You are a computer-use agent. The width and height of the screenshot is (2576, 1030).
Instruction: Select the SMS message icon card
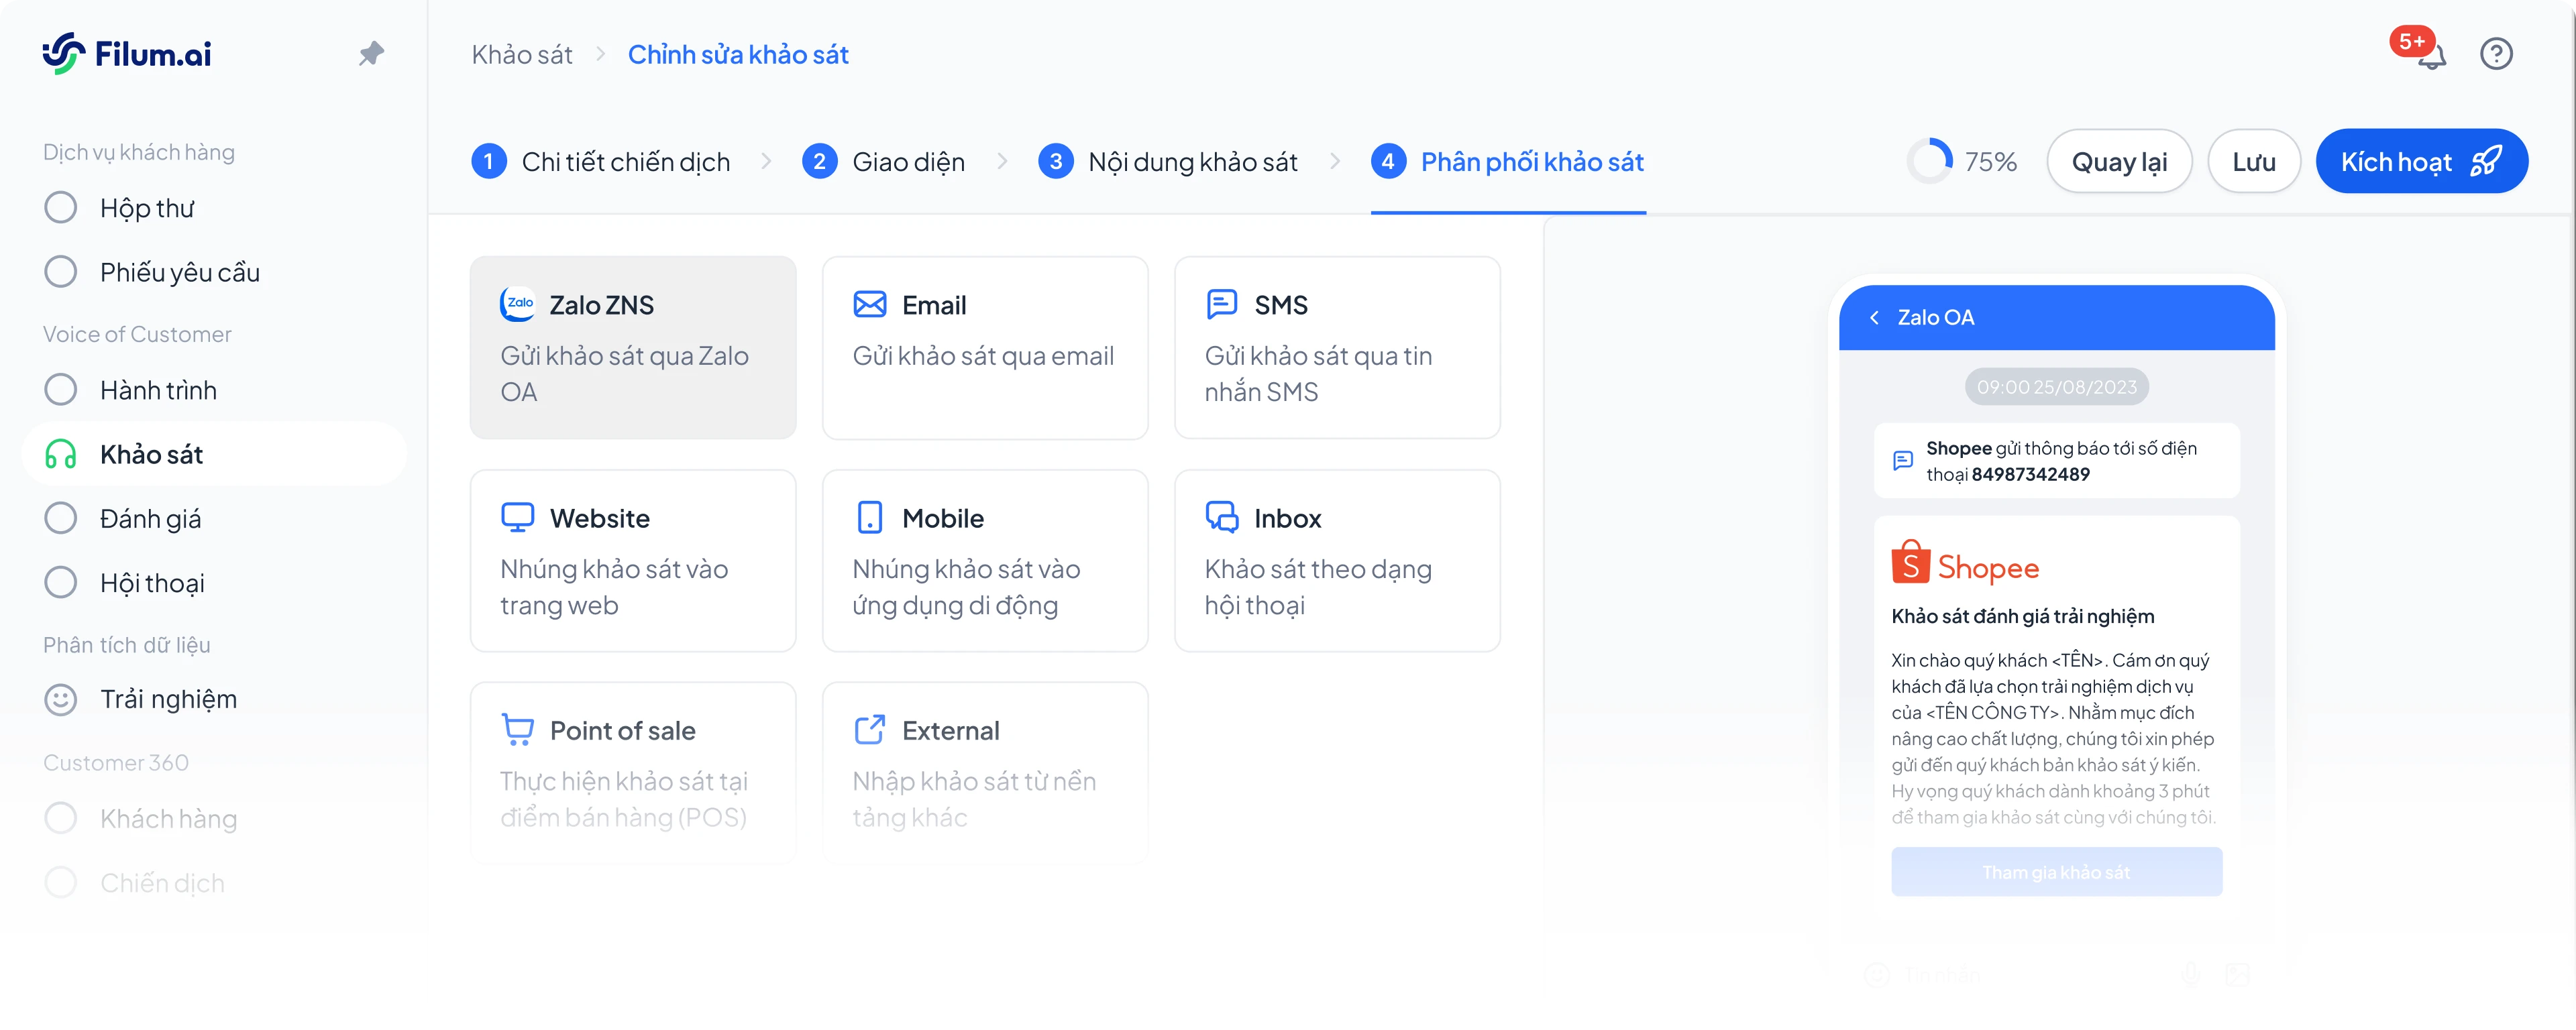point(1221,304)
